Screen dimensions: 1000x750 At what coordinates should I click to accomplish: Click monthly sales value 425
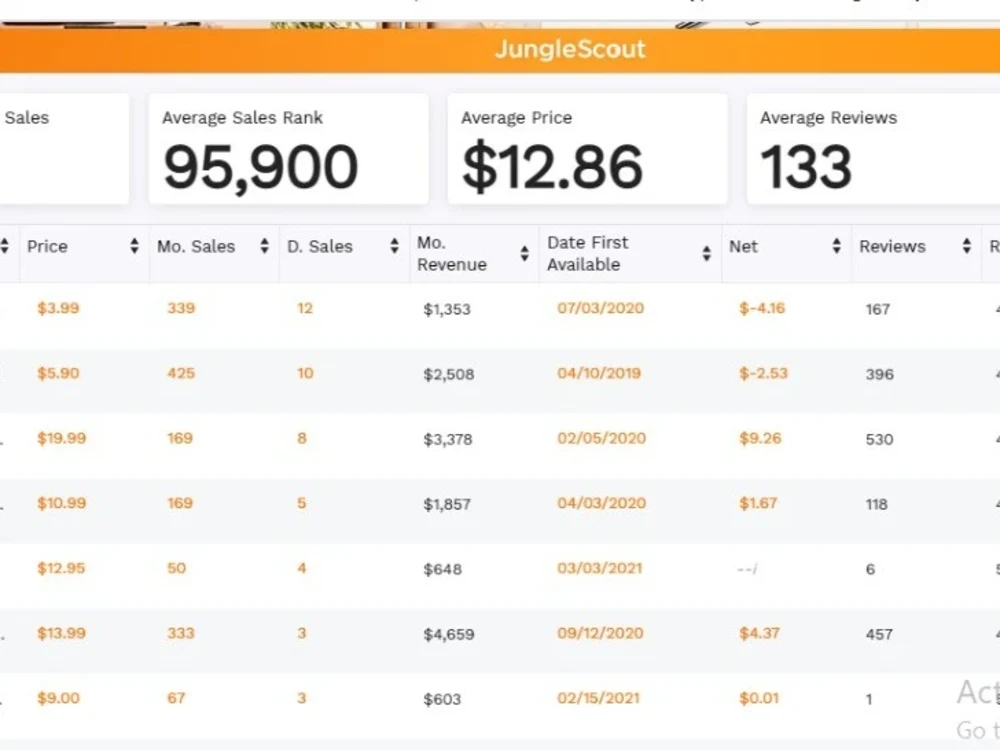[181, 373]
